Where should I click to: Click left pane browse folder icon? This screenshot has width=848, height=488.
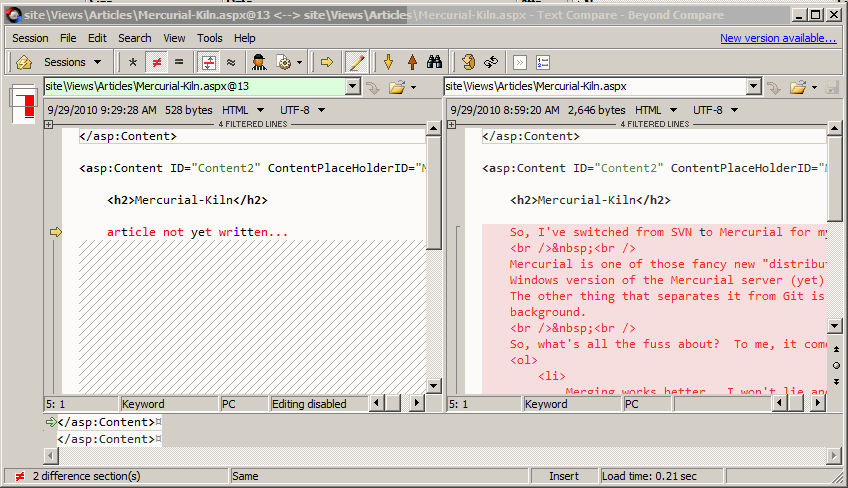coord(397,87)
